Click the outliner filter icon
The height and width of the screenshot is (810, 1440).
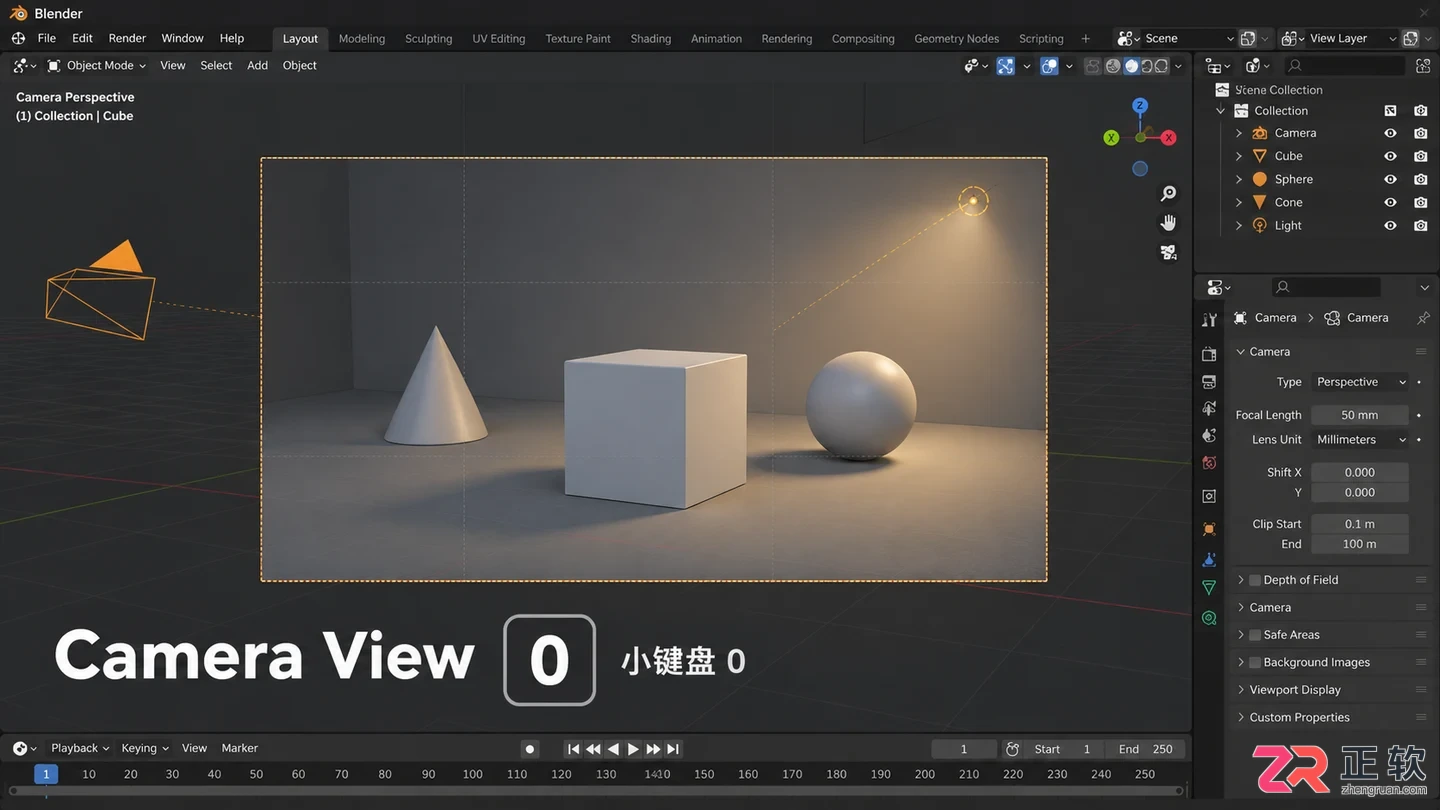1423,66
